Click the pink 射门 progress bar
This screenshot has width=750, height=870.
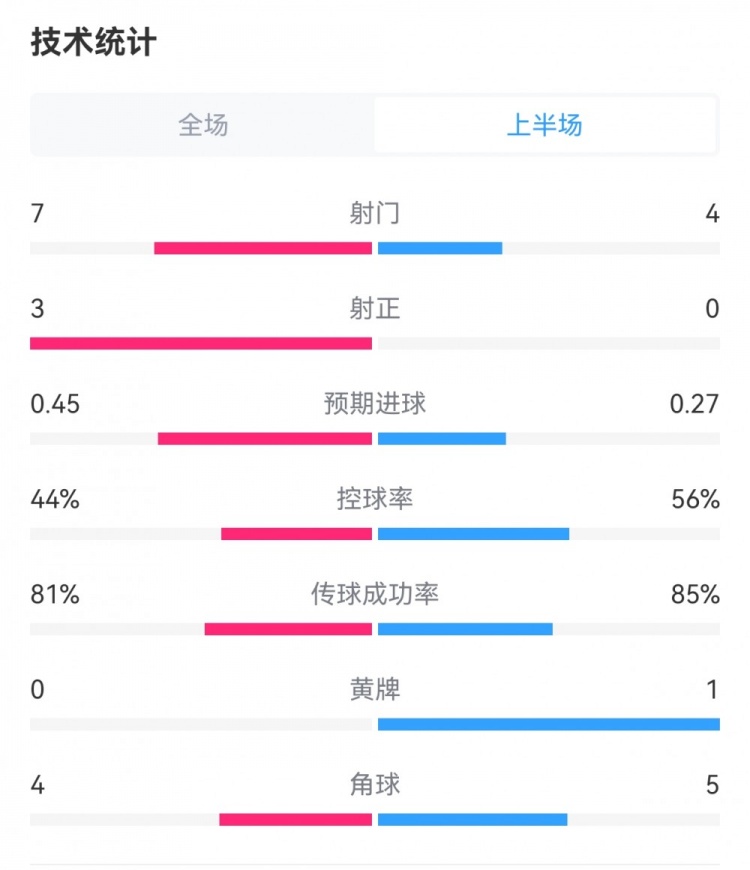[263, 248]
